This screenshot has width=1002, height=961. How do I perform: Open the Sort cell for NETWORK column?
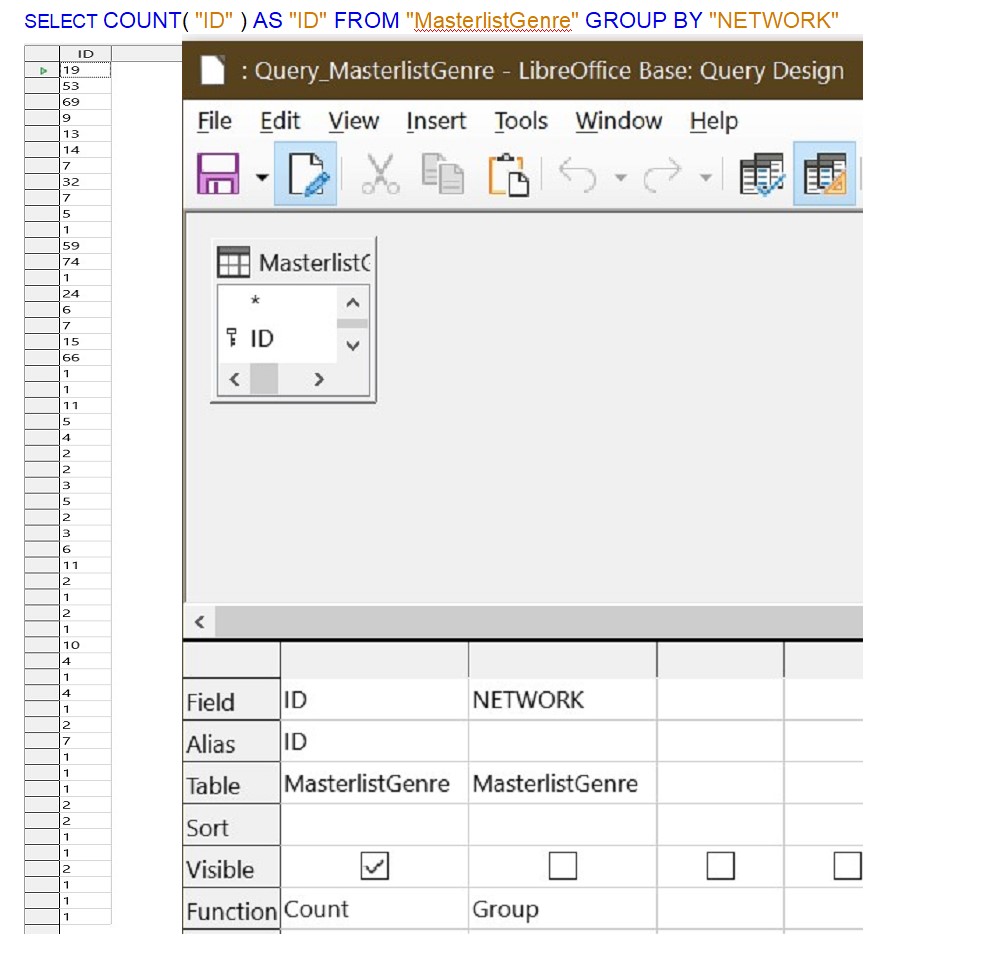(x=562, y=826)
